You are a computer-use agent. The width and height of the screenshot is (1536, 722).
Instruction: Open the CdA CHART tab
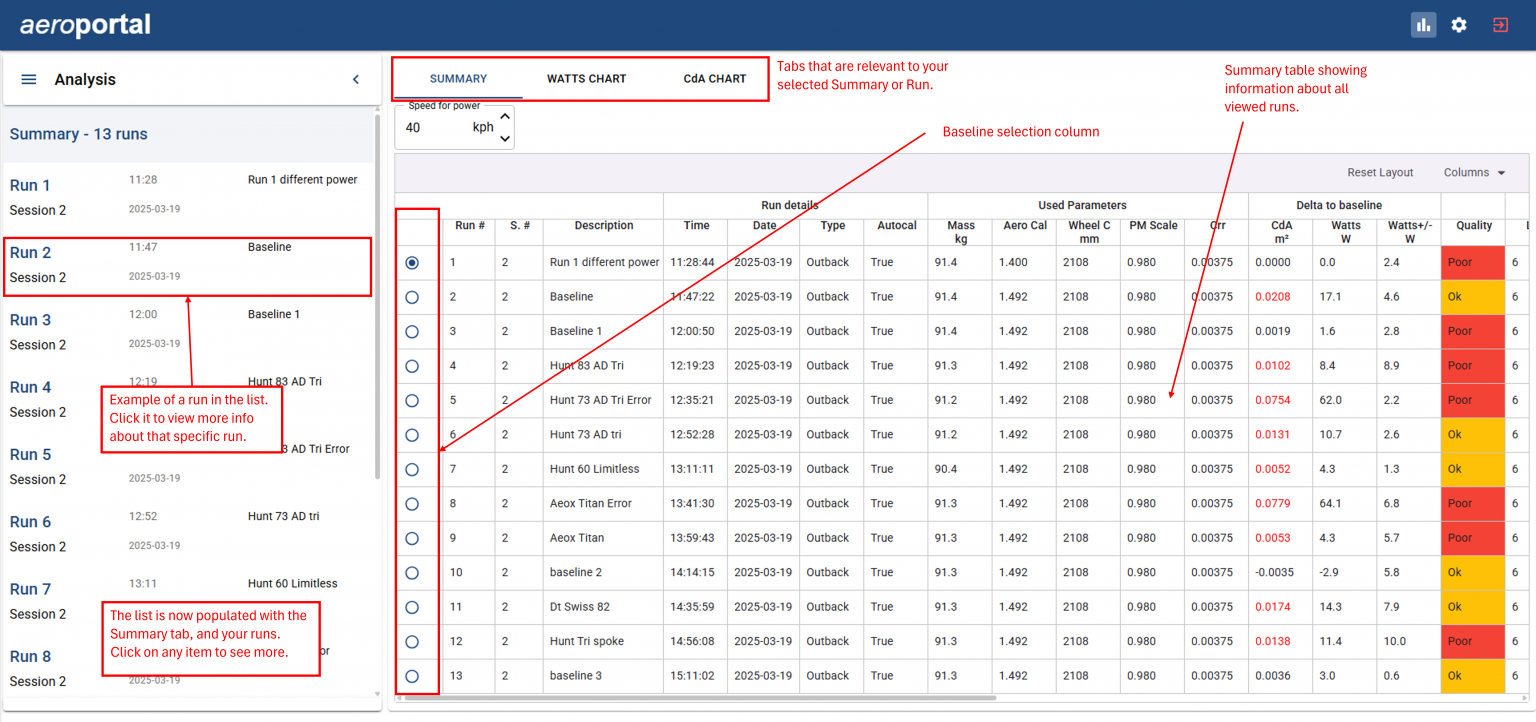[714, 78]
